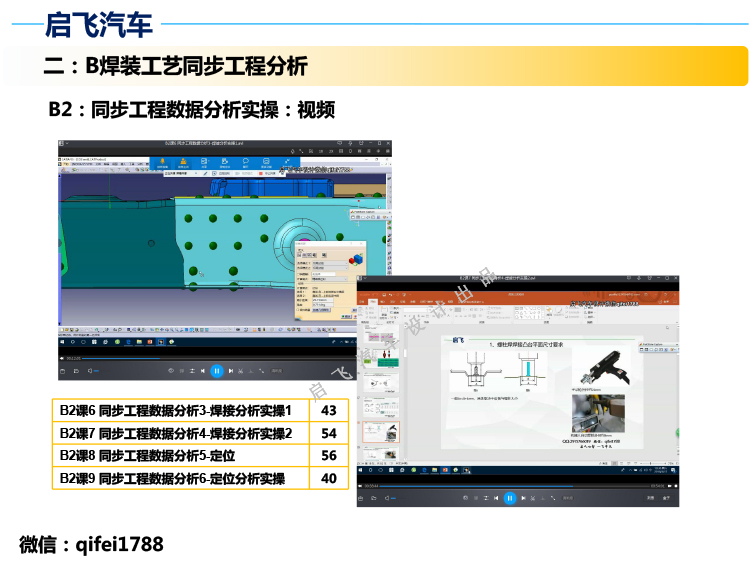Click the '微信：qifei1788' contact text
Viewport: 750px width, 563px height.
point(91,544)
